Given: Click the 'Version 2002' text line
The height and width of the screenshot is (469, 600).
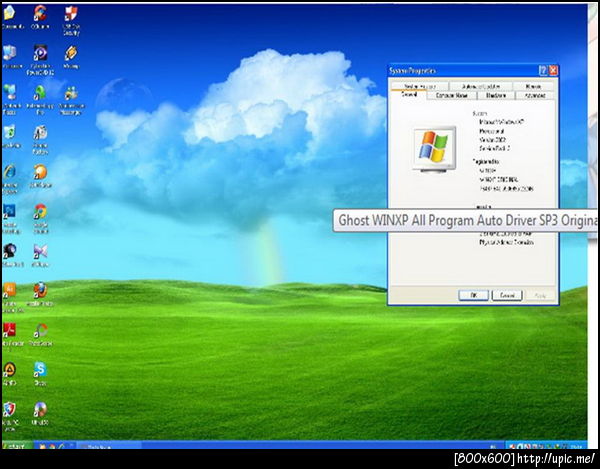Looking at the screenshot, I should 492,140.
